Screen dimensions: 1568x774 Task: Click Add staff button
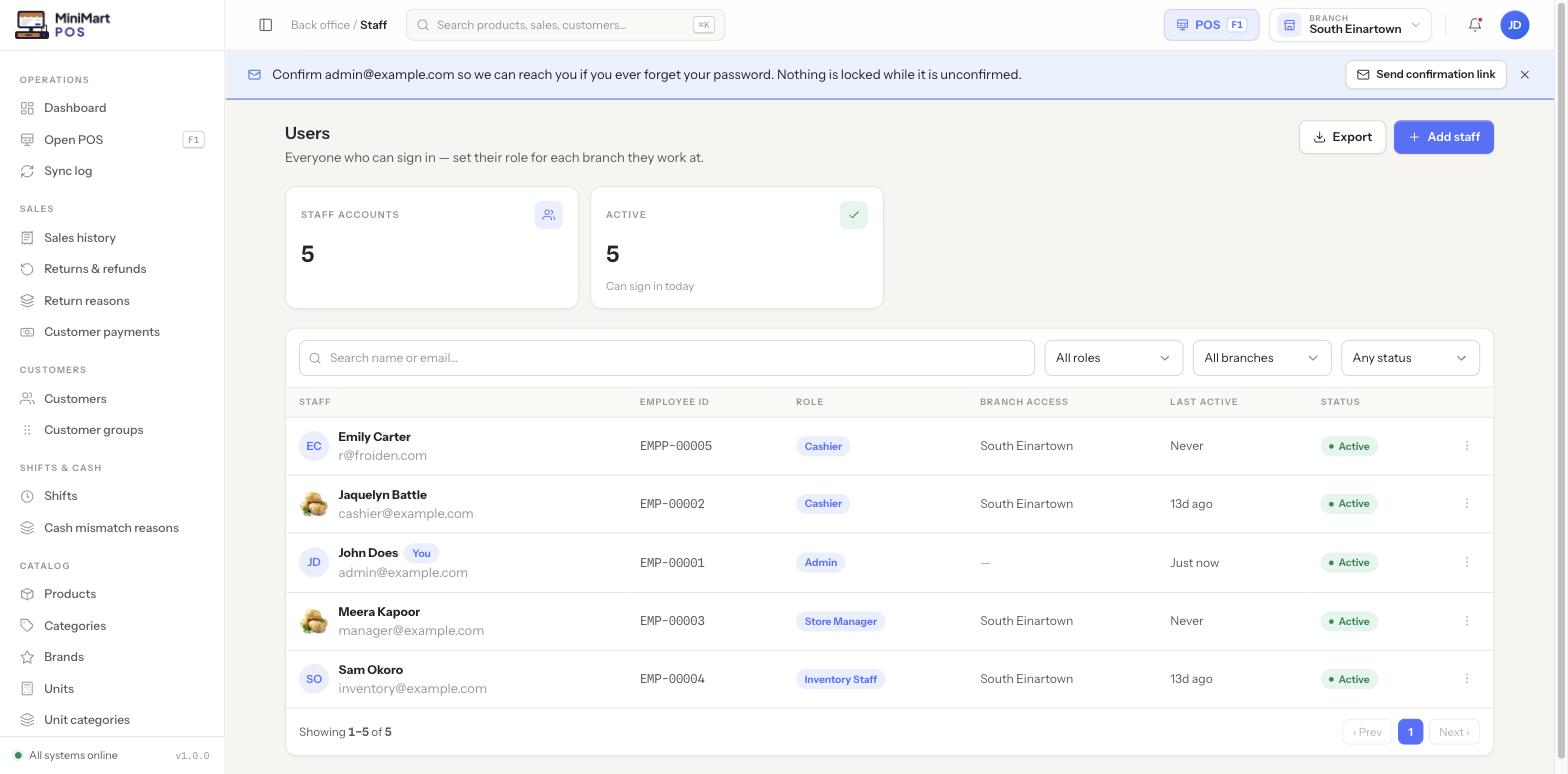click(1444, 137)
